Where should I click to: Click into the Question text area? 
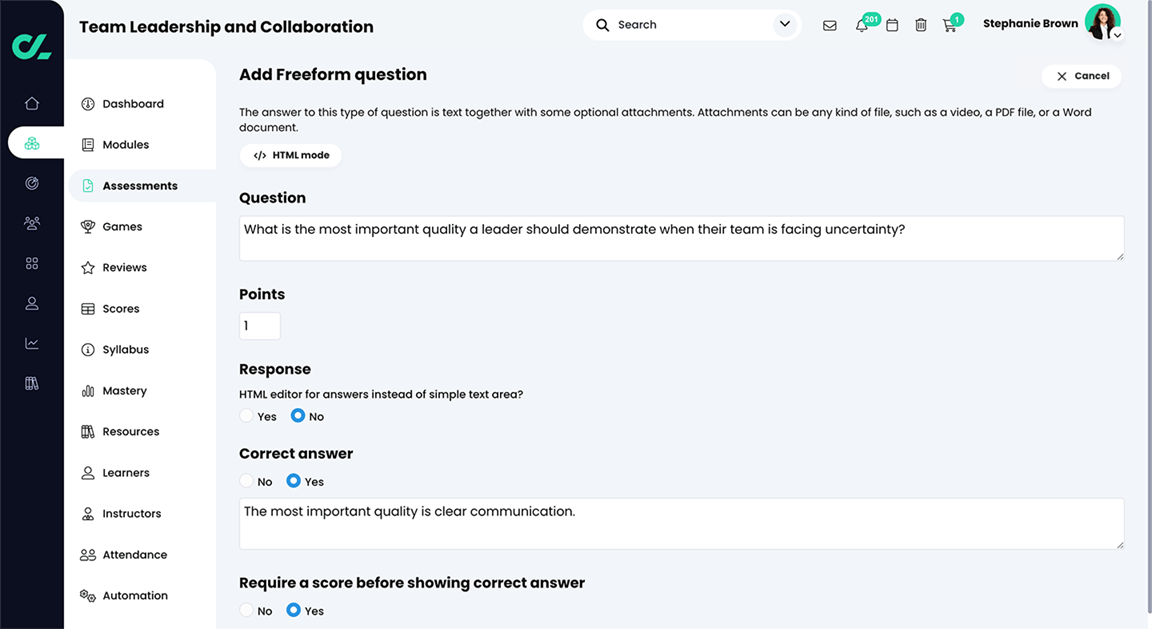681,239
